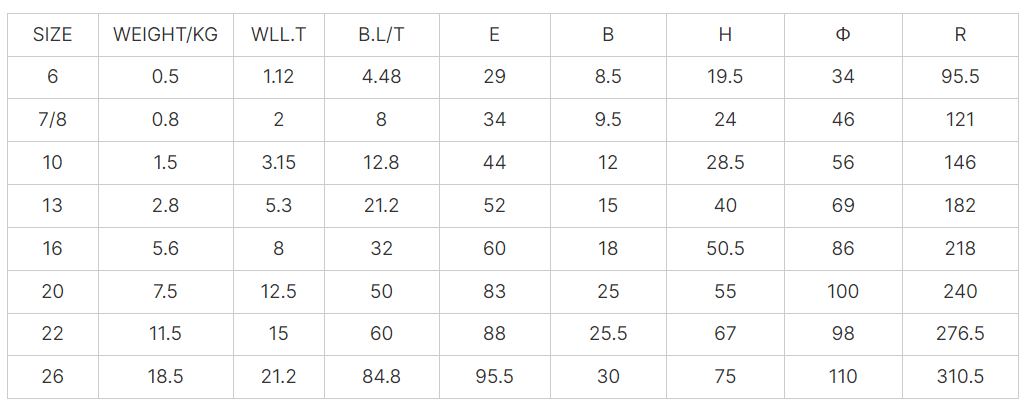Select the B.L/T header cell
1036x417 pixels.
point(381,34)
